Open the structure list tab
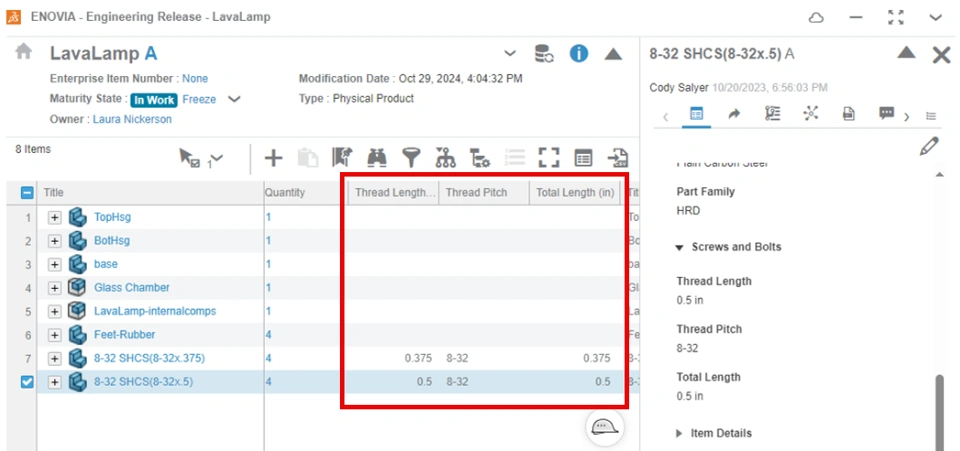Image resolution: width=960 pixels, height=451 pixels. pos(773,114)
